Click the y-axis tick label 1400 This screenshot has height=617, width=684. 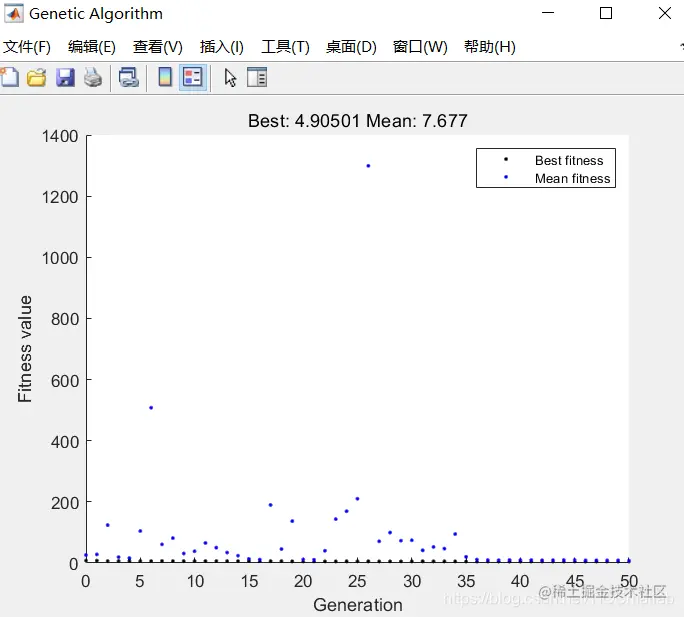pos(60,137)
